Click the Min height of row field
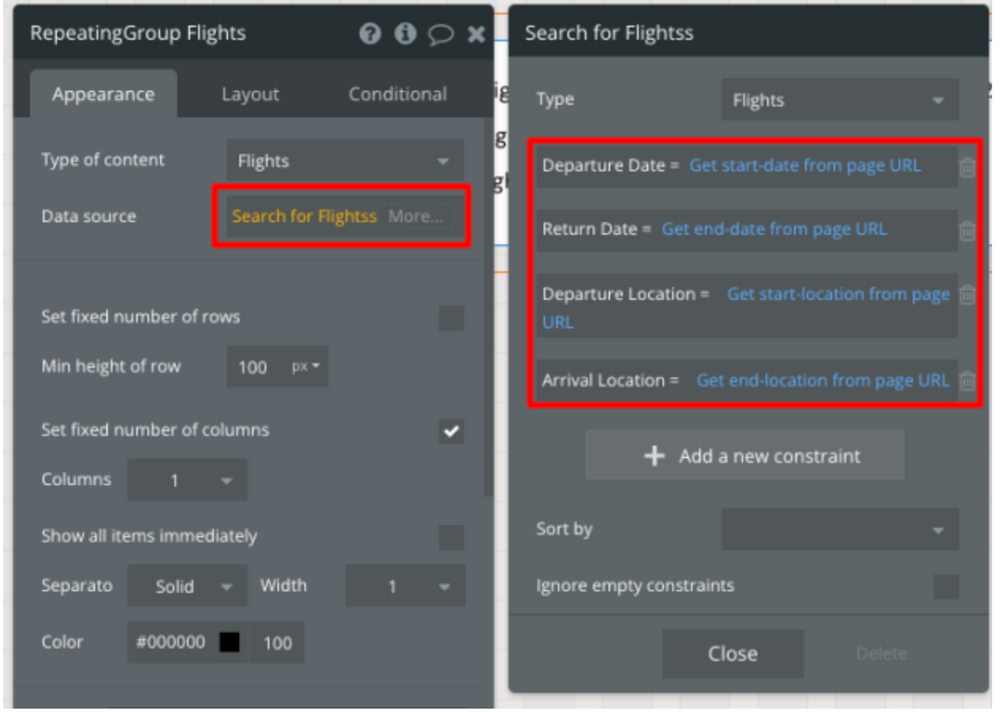This screenshot has height=712, width=1000. coord(254,367)
